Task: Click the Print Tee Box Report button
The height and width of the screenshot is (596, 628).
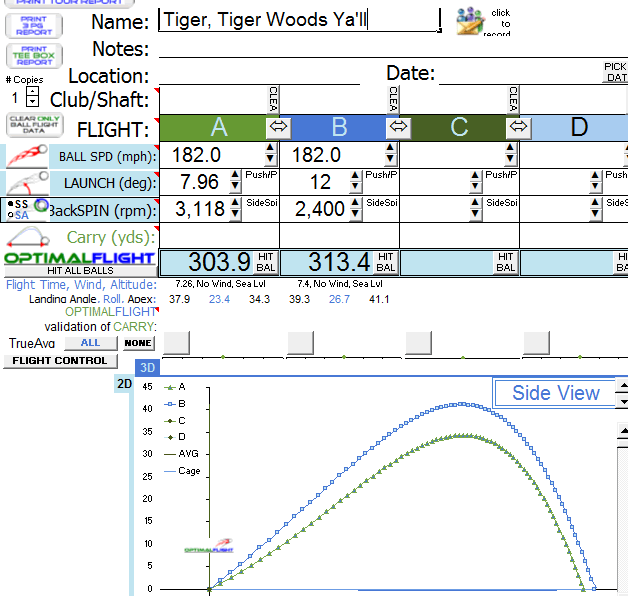Action: pos(34,56)
